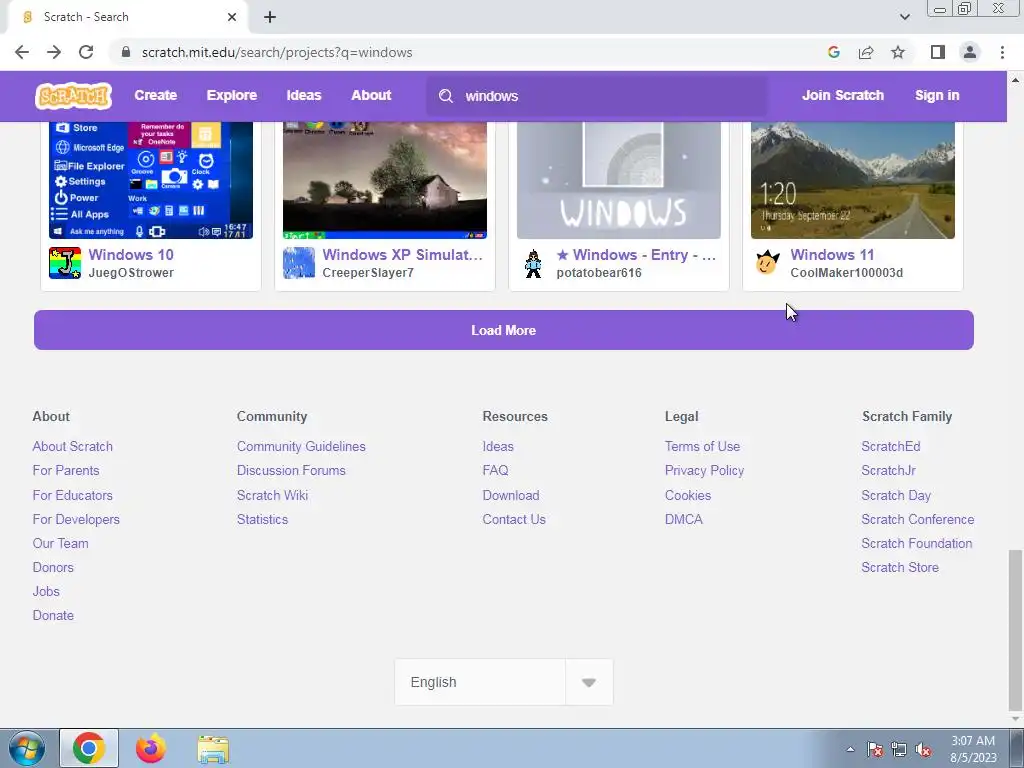Image resolution: width=1024 pixels, height=768 pixels.
Task: Click the Download link
Action: tap(511, 495)
